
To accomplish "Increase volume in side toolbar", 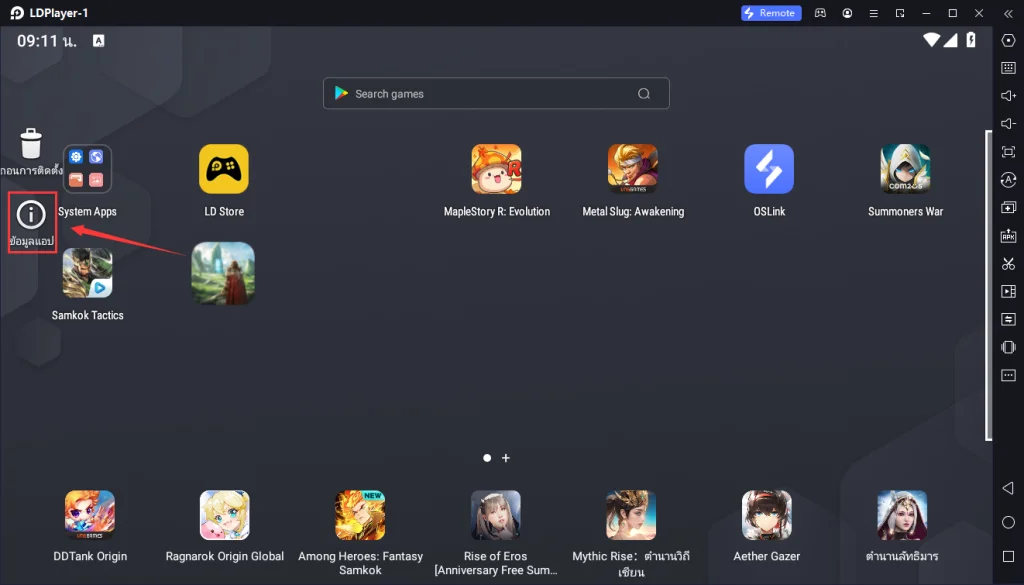I will (1008, 96).
